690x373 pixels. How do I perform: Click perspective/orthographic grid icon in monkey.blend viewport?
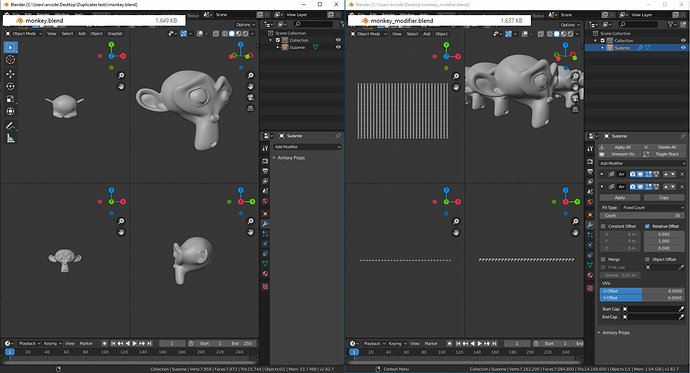click(250, 108)
